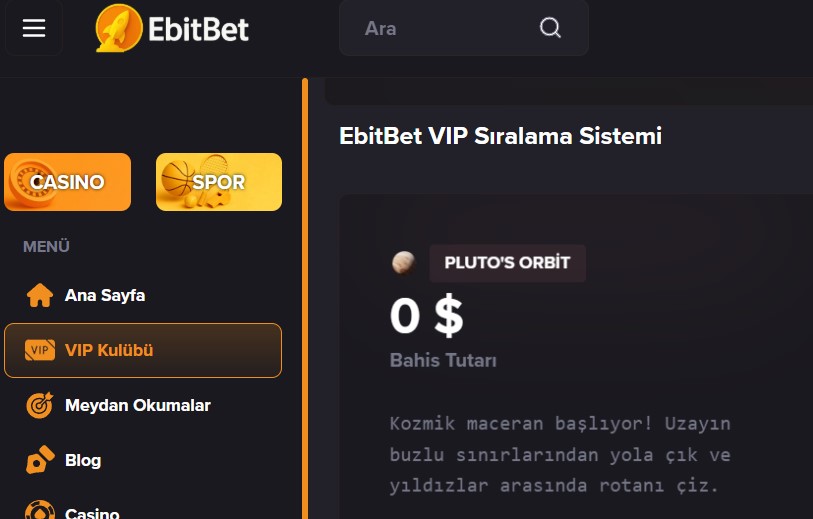Open the Ana Sayfa menu item
This screenshot has width=813, height=519.
[105, 296]
